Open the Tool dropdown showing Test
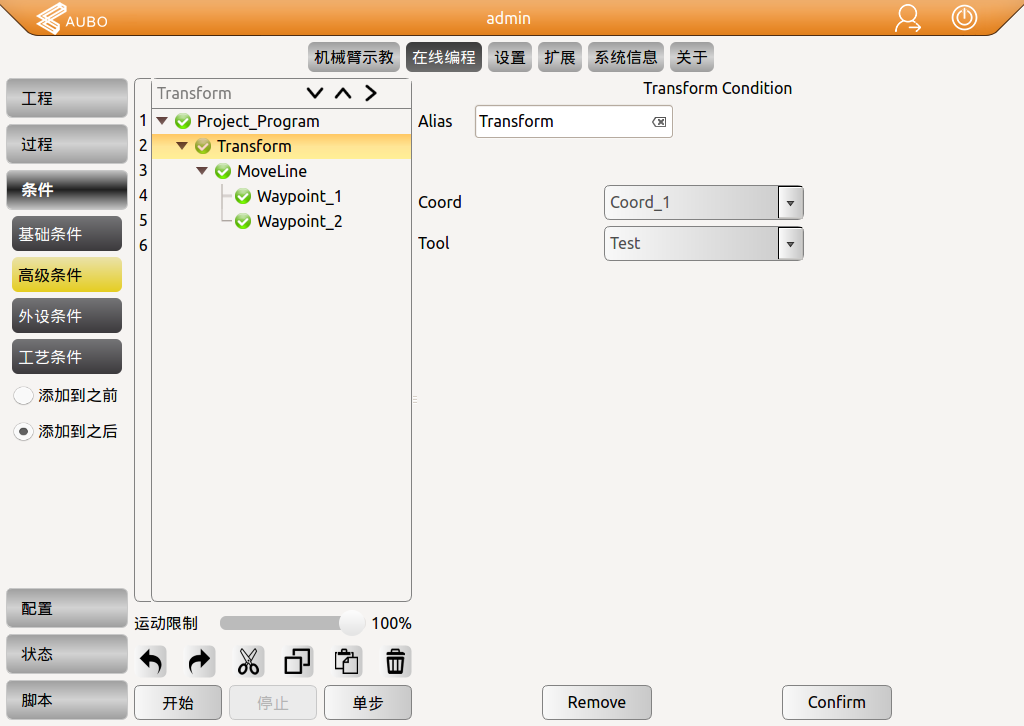 790,243
